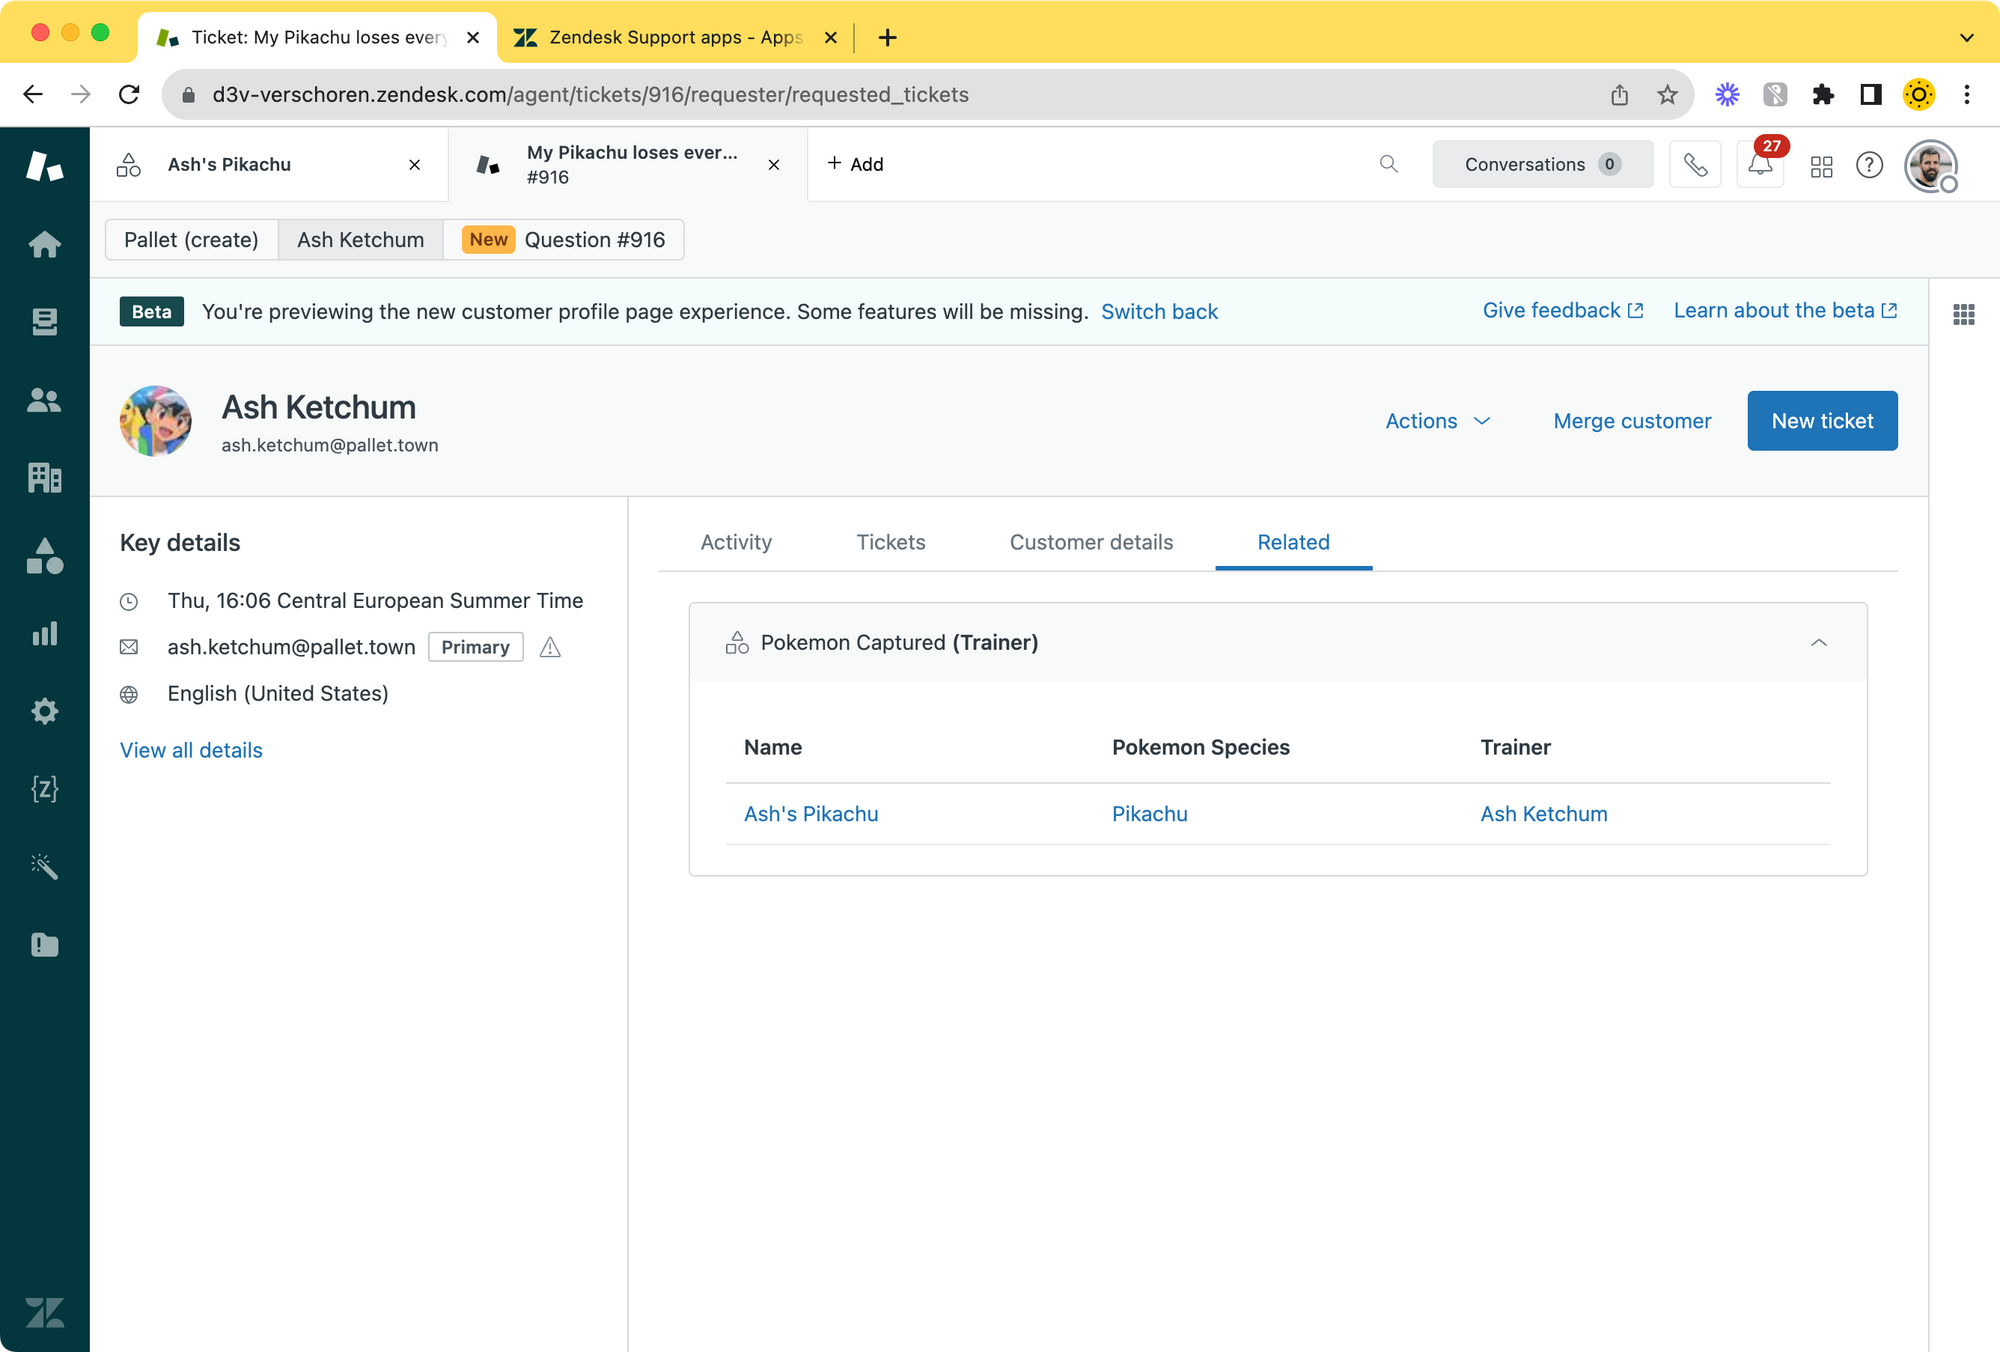Viewport: 2000px width, 1352px height.
Task: Click the notifications bell with 27 badge
Action: [x=1760, y=165]
